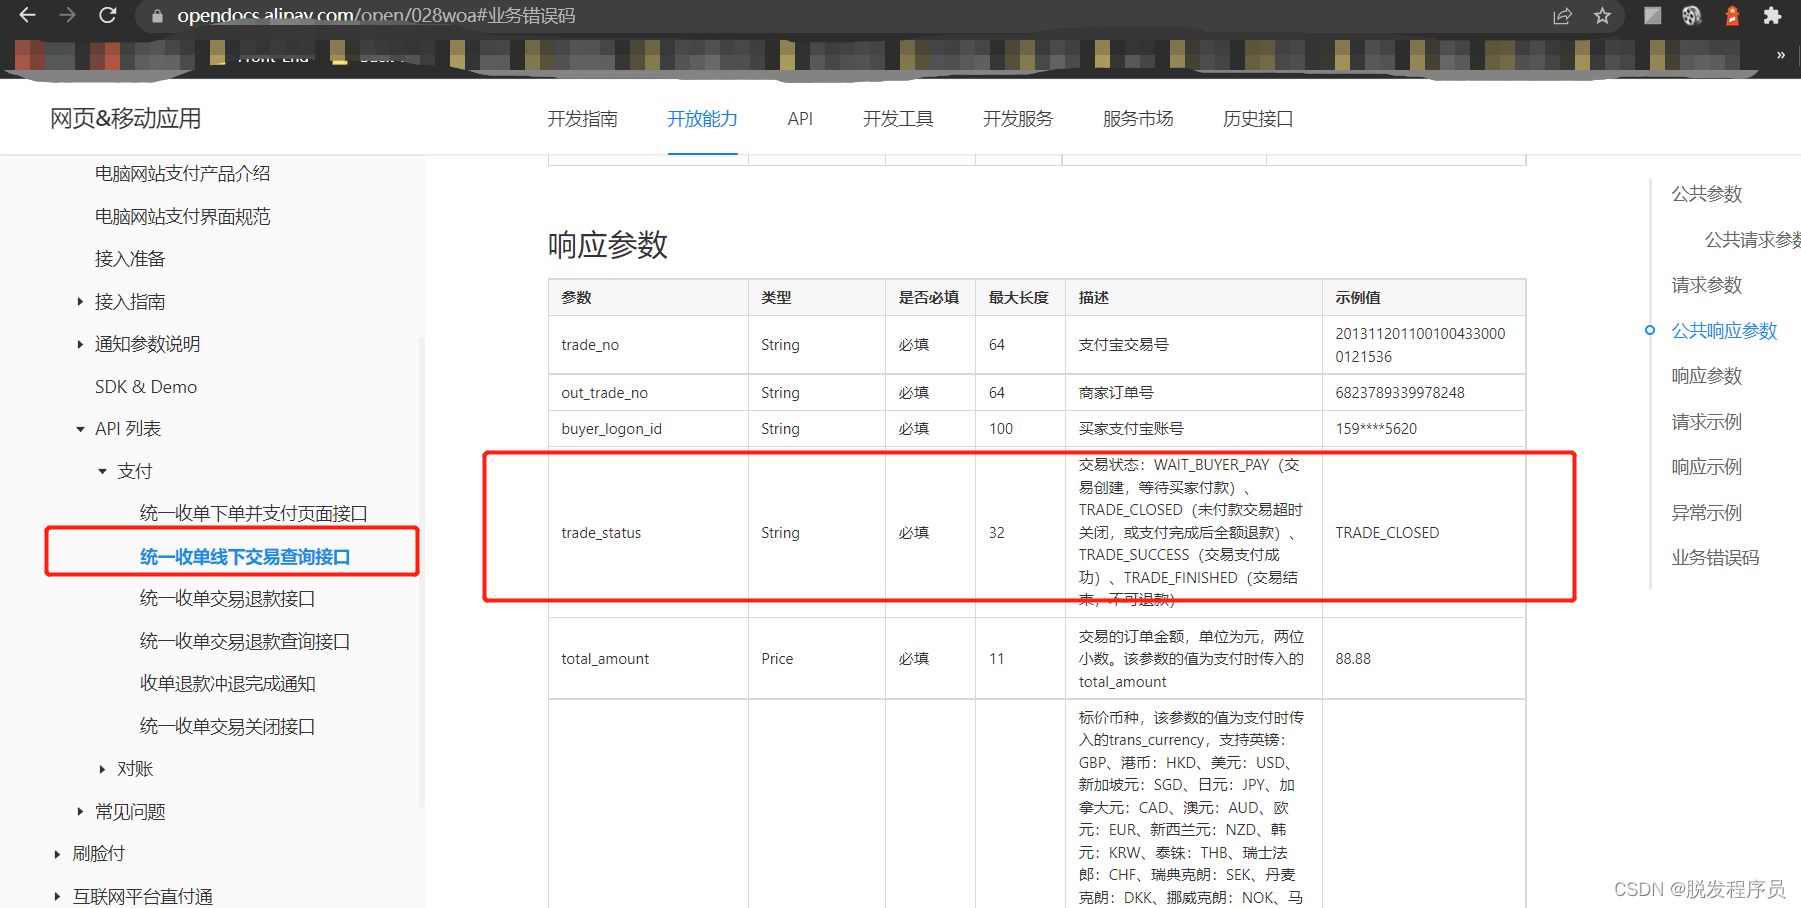Viewport: 1801px width, 908px height.
Task: Open 接入准备 in sidebar
Action: tap(130, 259)
